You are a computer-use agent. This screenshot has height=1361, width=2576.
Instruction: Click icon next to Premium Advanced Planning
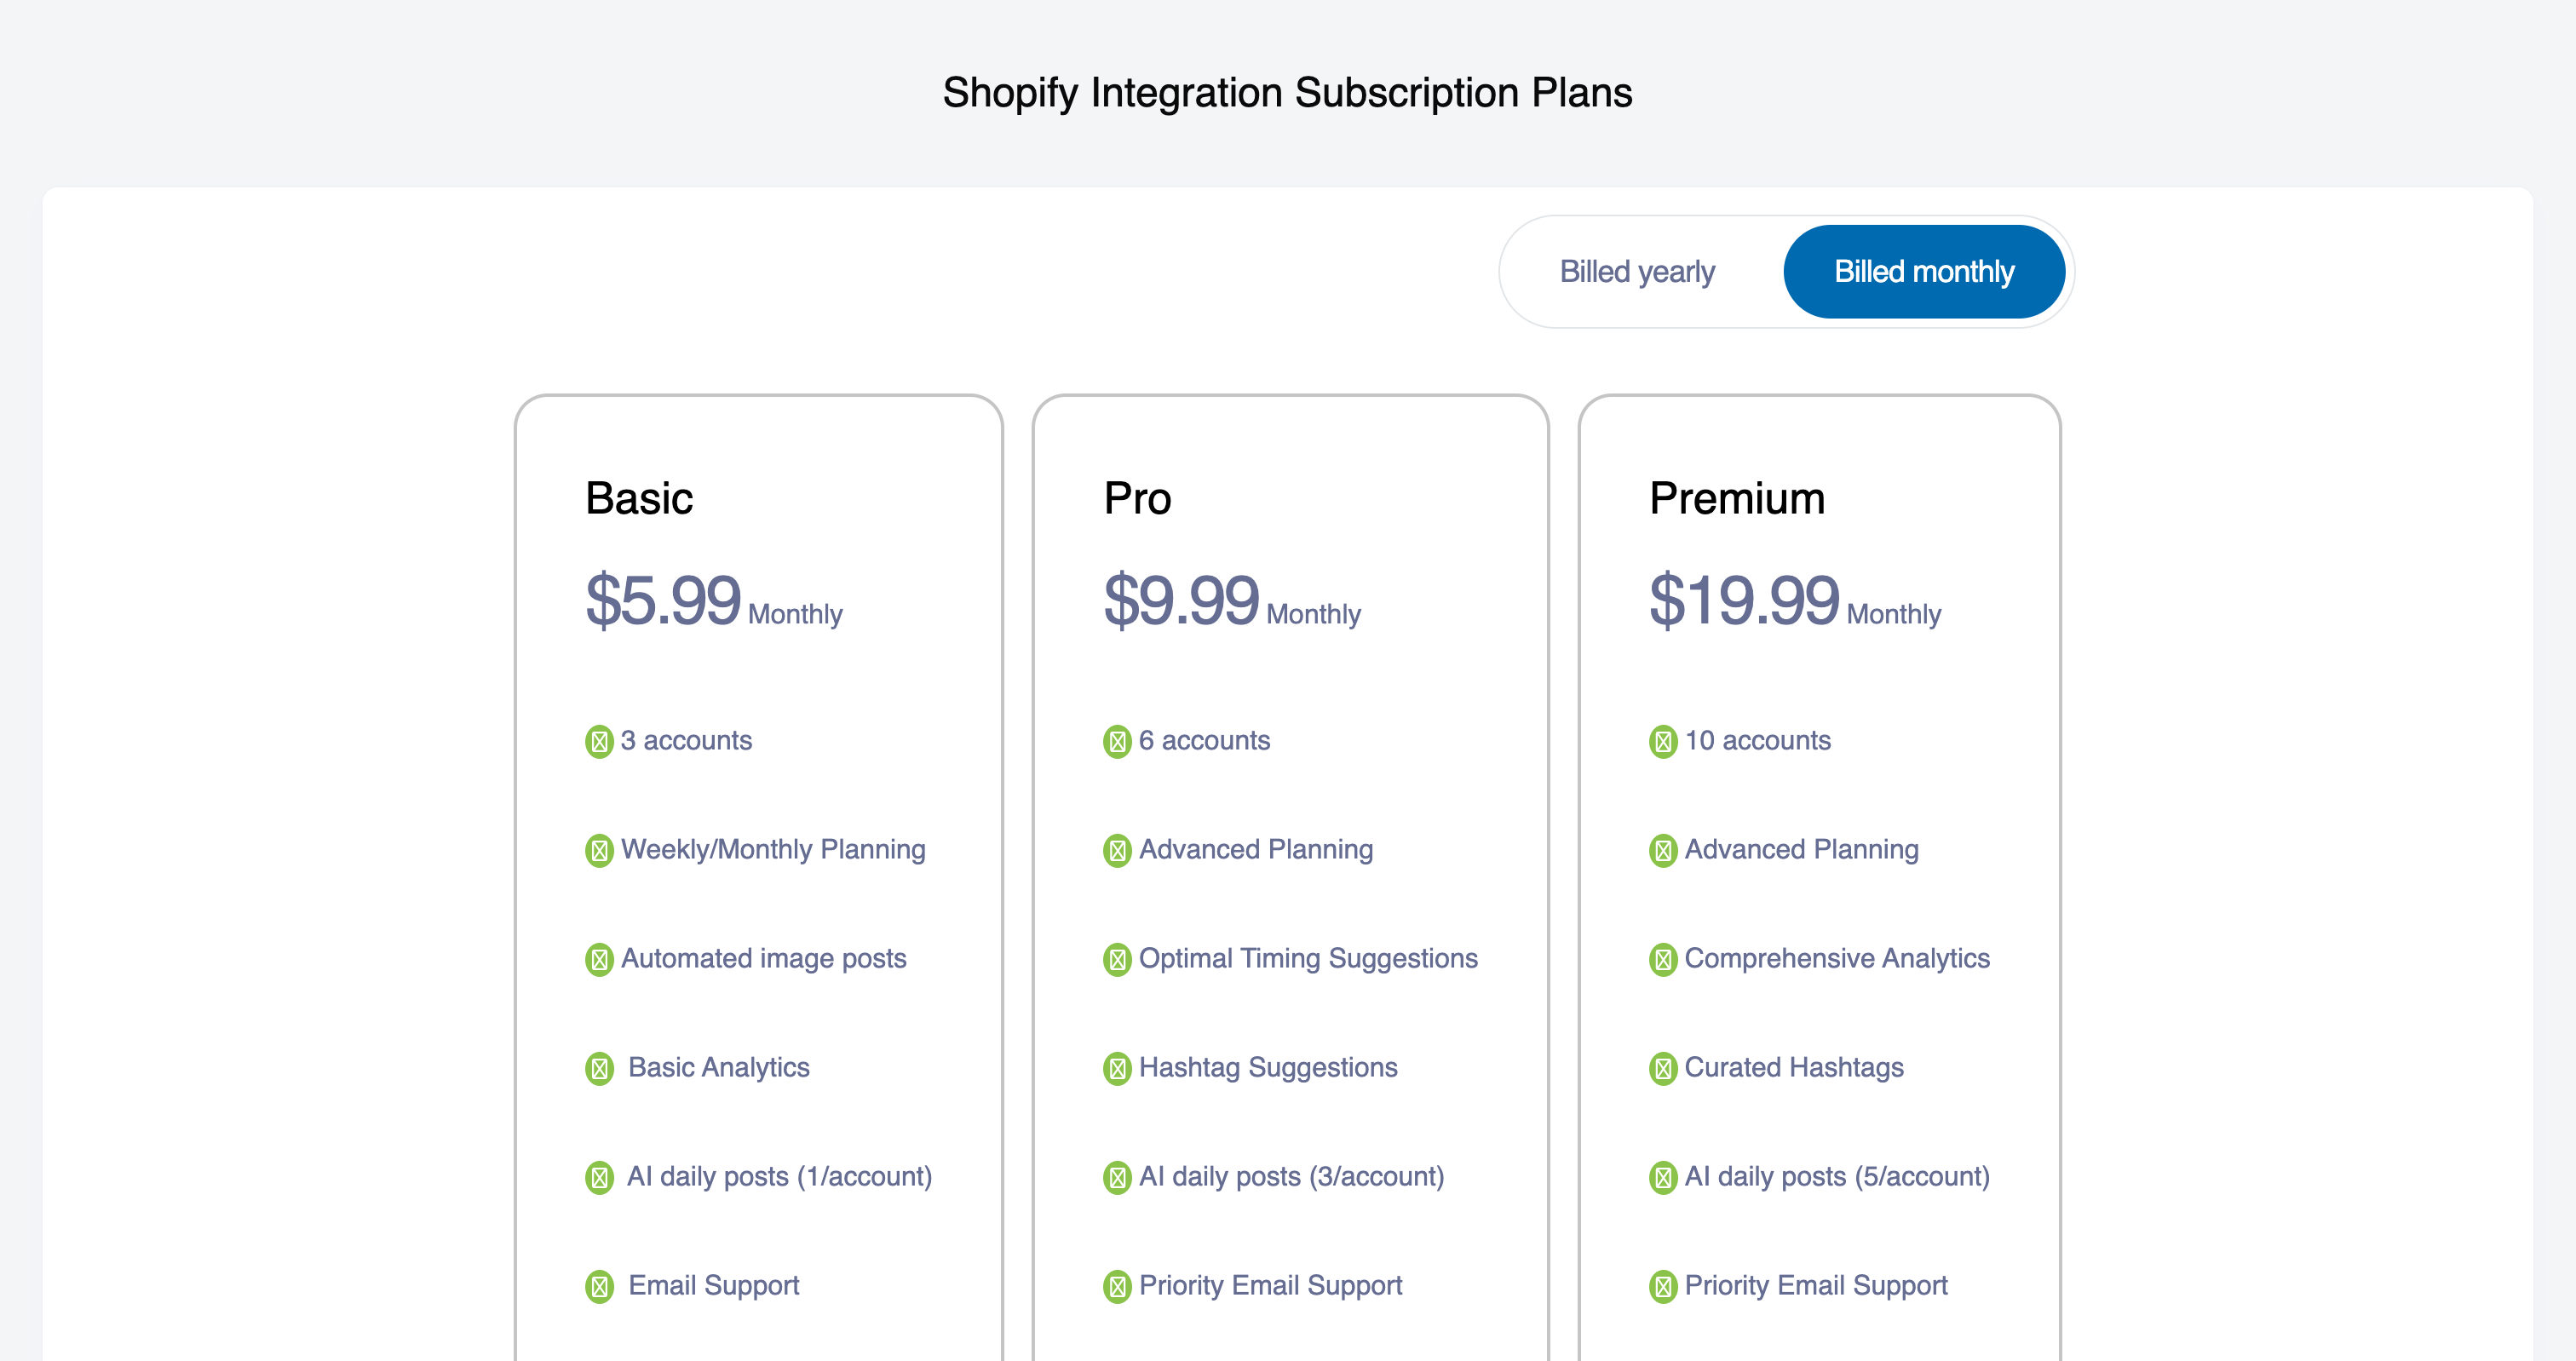click(x=1663, y=851)
